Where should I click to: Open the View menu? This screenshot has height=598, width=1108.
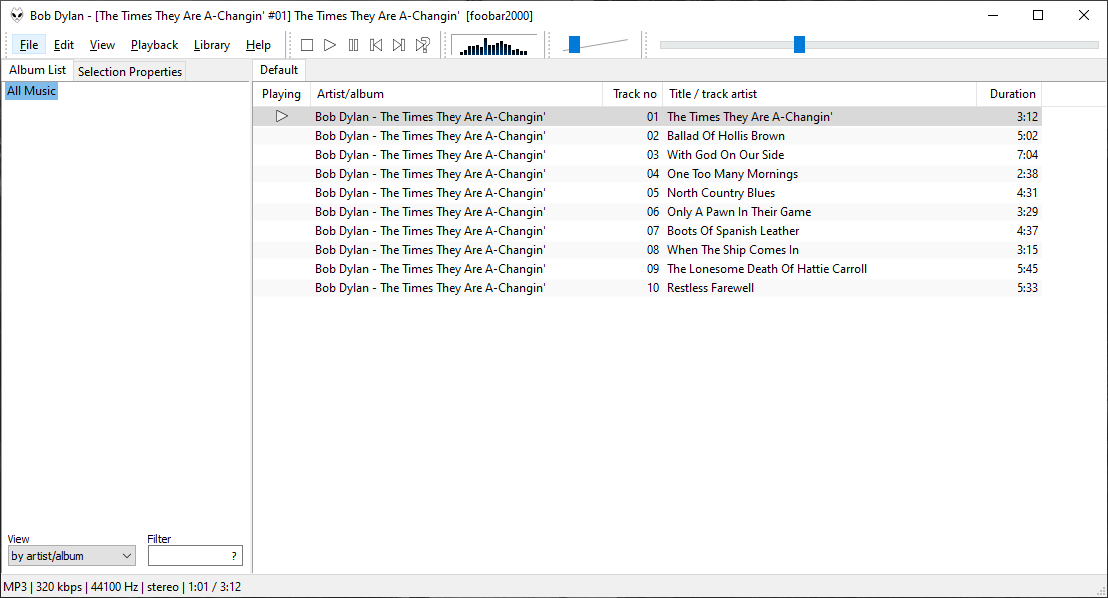tap(102, 45)
